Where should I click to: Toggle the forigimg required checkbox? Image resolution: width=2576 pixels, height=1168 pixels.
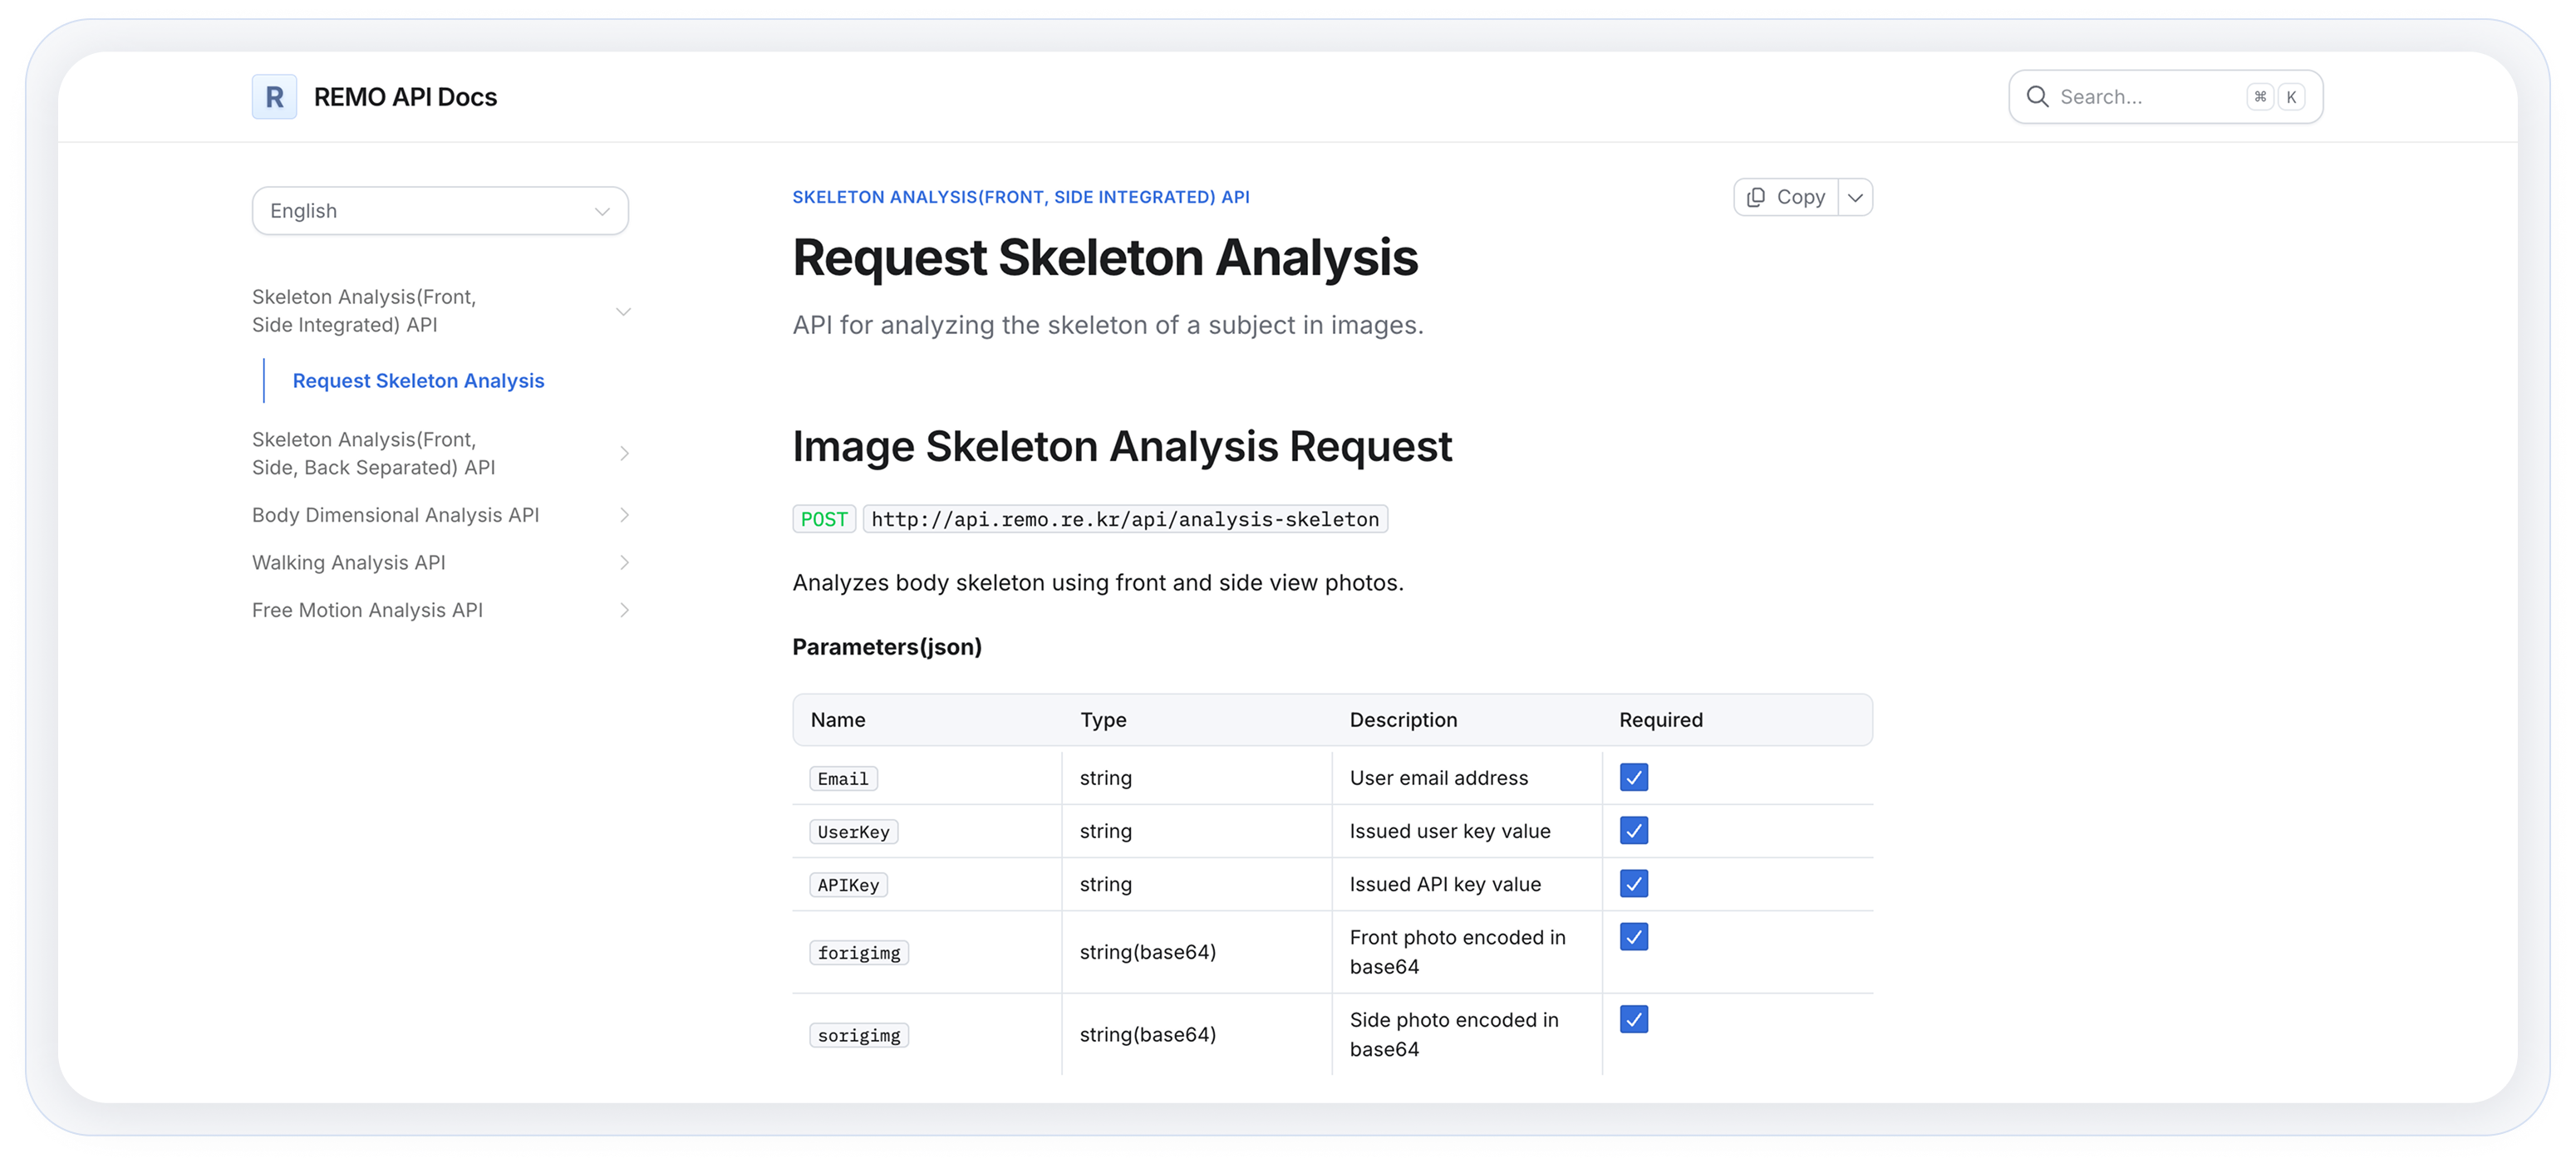click(1633, 937)
